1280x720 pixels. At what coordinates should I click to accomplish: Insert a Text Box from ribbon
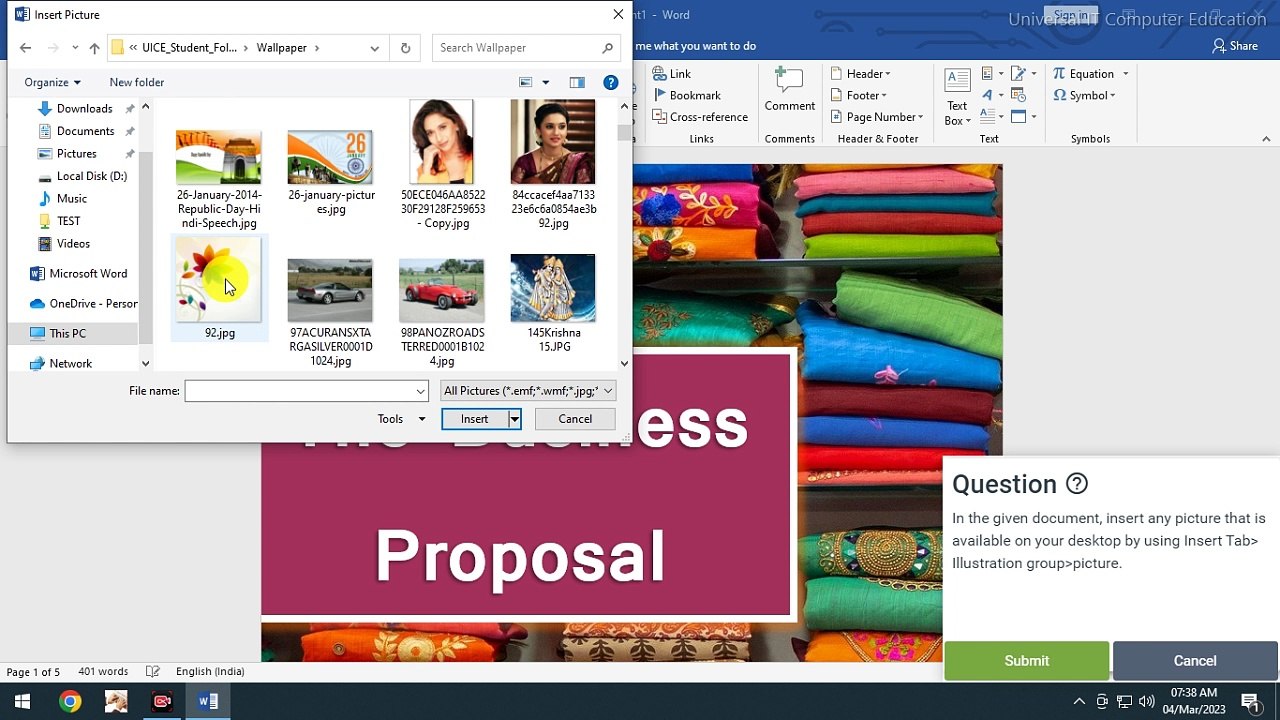pos(957,98)
